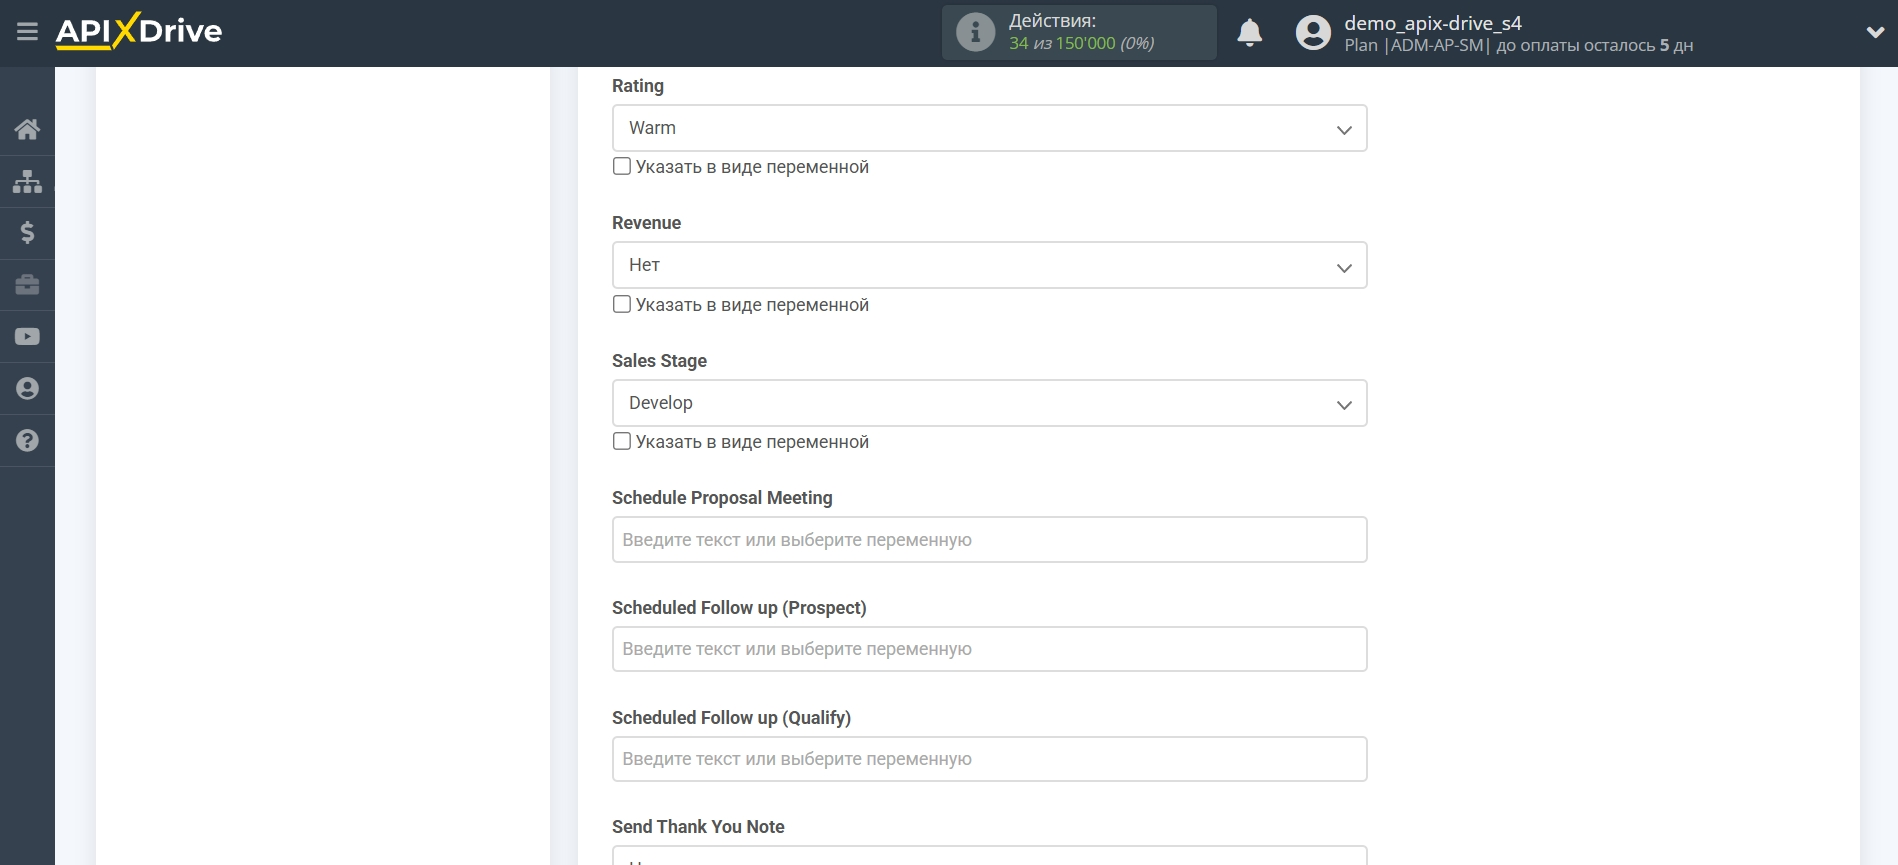This screenshot has width=1898, height=865.
Task: Click the ApiX-Drive logo
Action: coord(139,31)
